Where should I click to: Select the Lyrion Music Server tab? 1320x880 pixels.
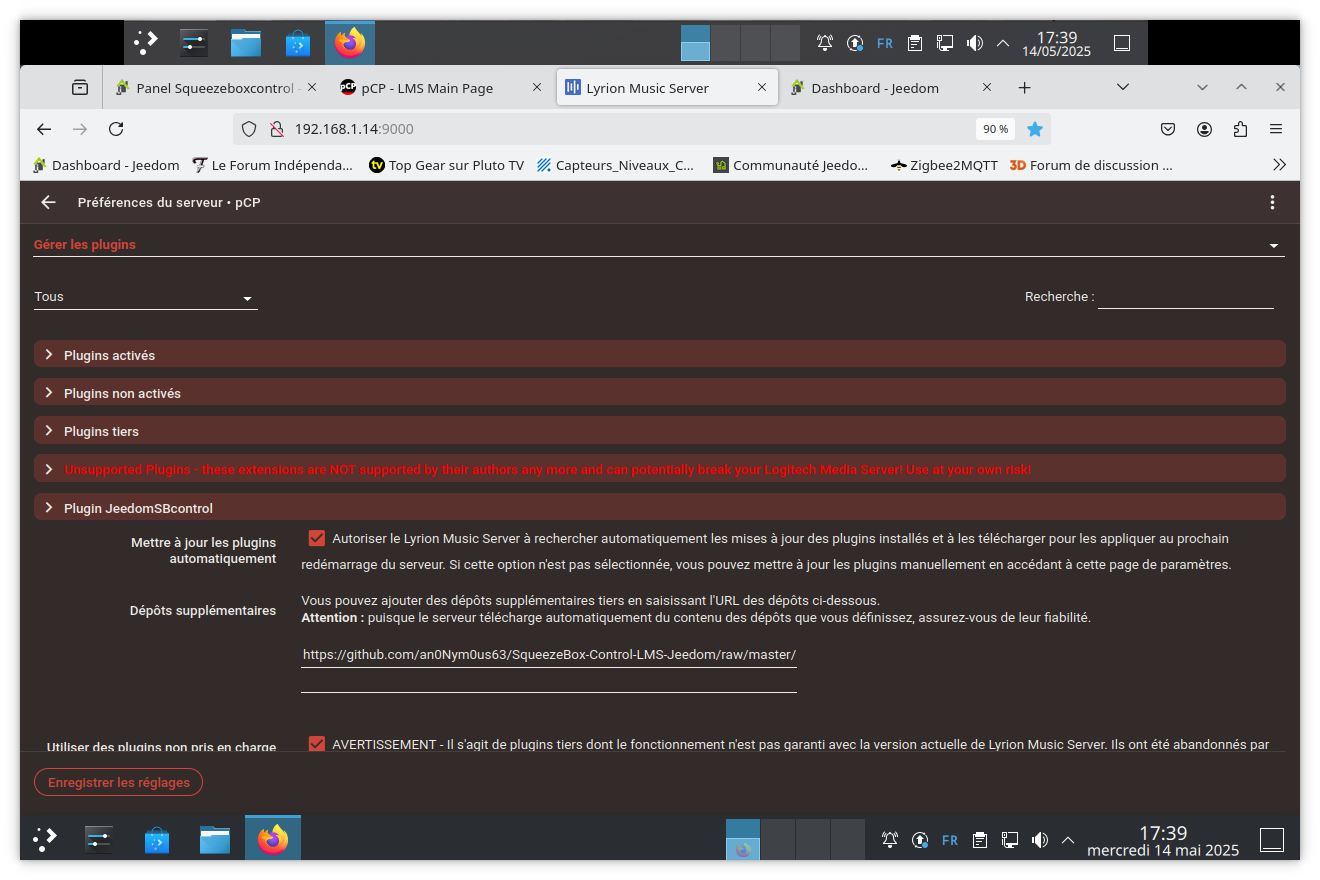point(667,88)
